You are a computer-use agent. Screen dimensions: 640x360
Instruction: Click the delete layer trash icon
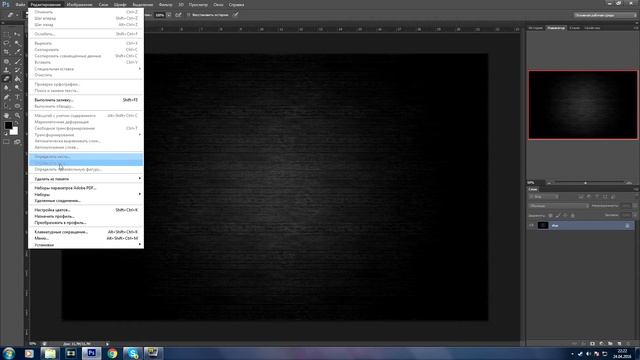click(628, 344)
